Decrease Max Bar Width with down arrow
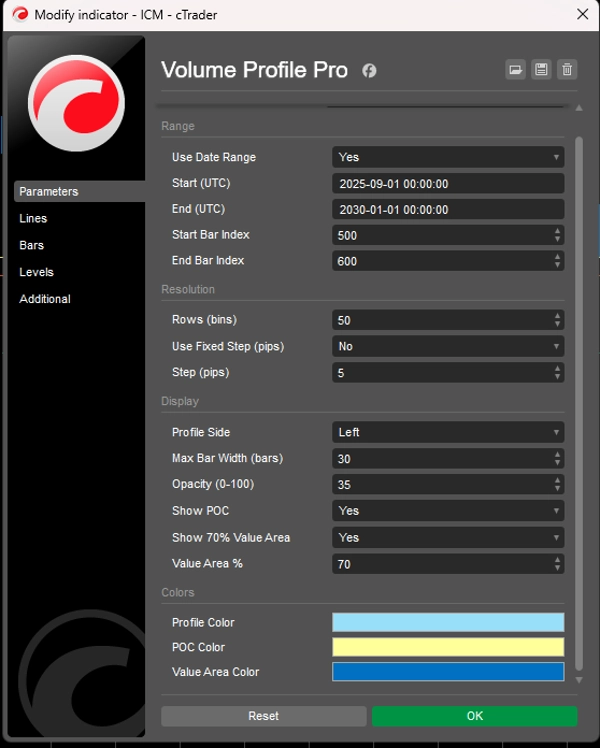600x748 pixels. pyautogui.click(x=557, y=463)
